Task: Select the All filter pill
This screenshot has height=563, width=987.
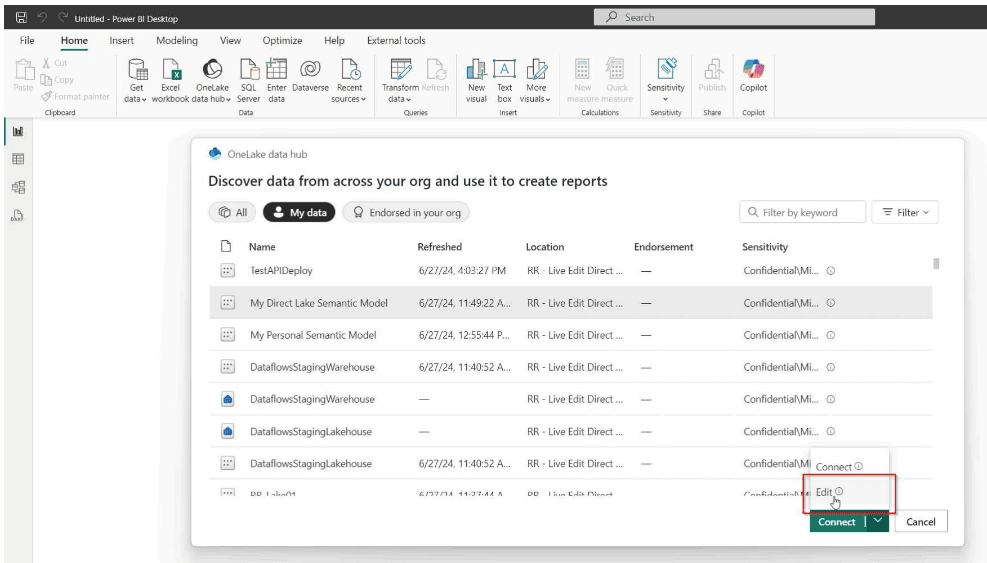Action: click(x=232, y=213)
